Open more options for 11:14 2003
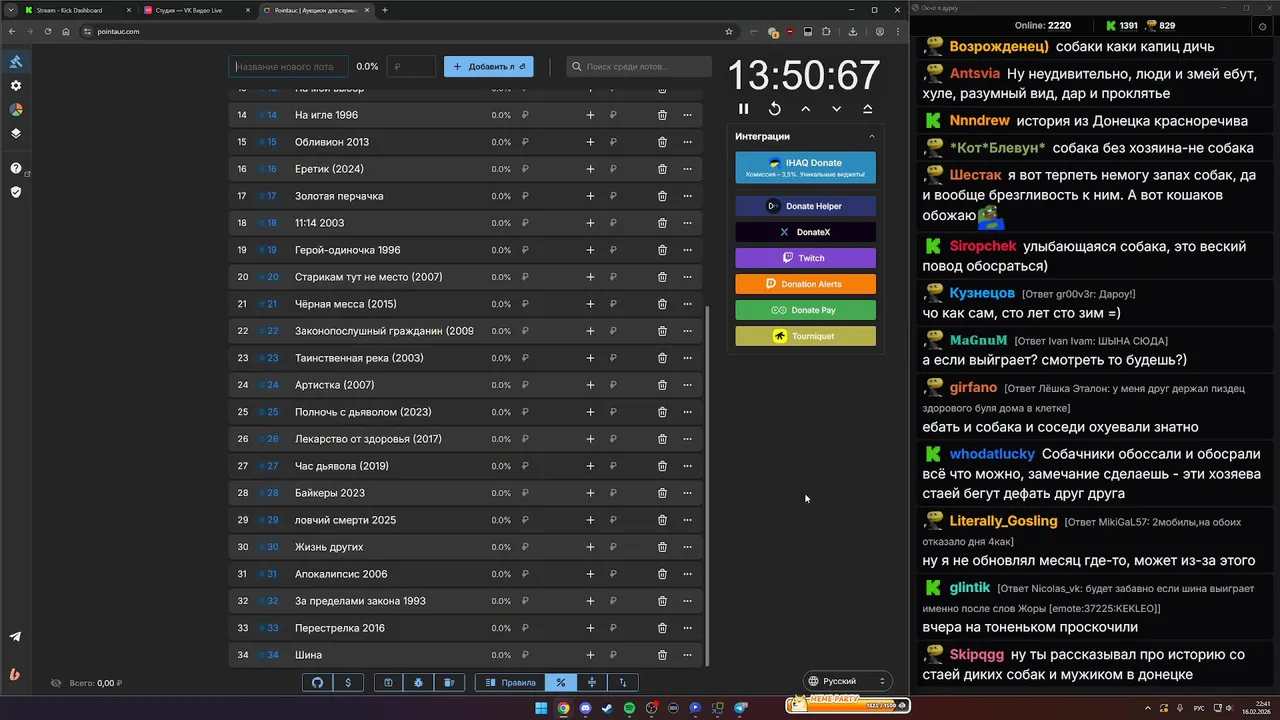This screenshot has height=720, width=1280. [687, 223]
